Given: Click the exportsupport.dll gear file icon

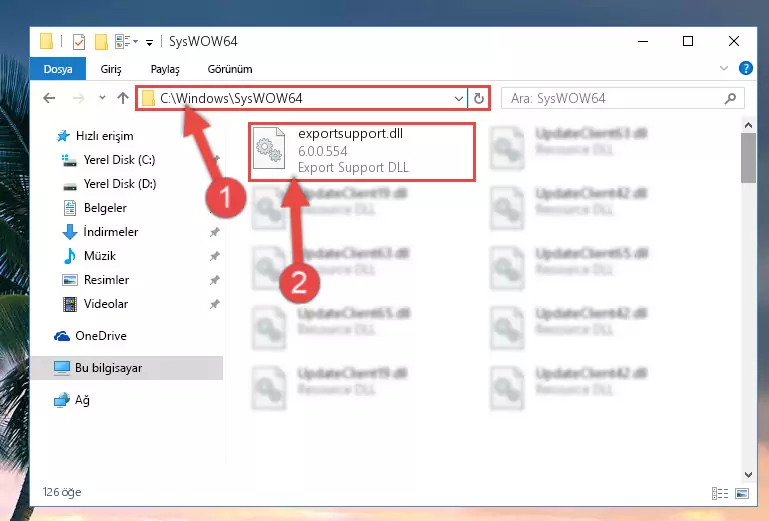Looking at the screenshot, I should click(x=269, y=148).
